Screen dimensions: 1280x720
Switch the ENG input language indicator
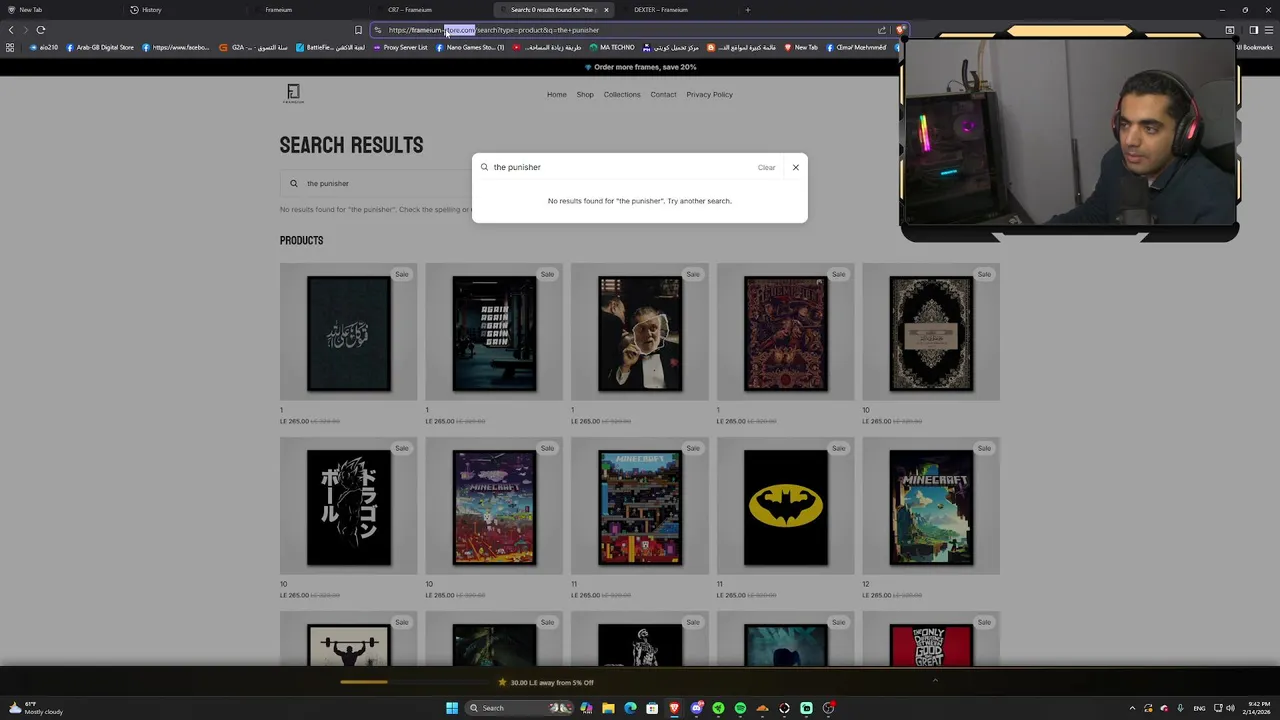coord(1199,708)
